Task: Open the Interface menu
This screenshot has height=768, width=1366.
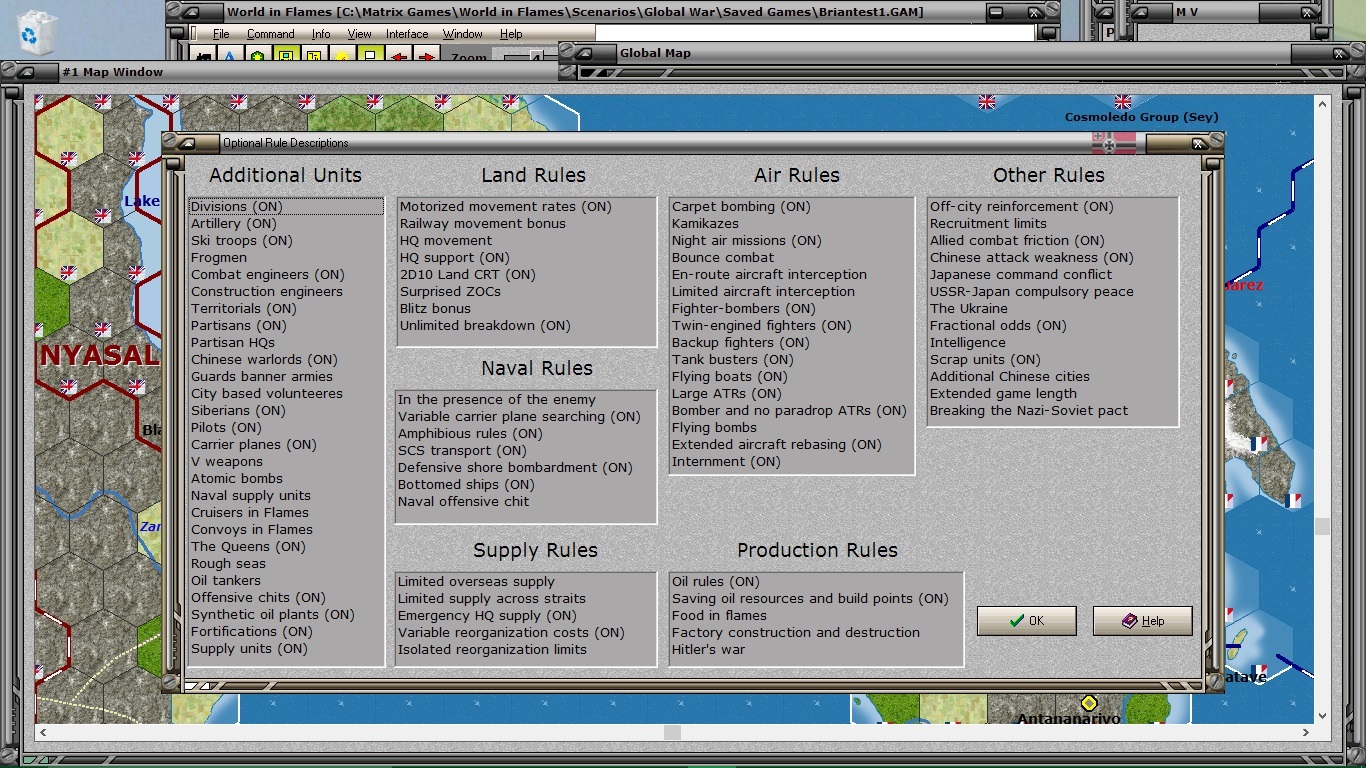Action: [x=407, y=34]
